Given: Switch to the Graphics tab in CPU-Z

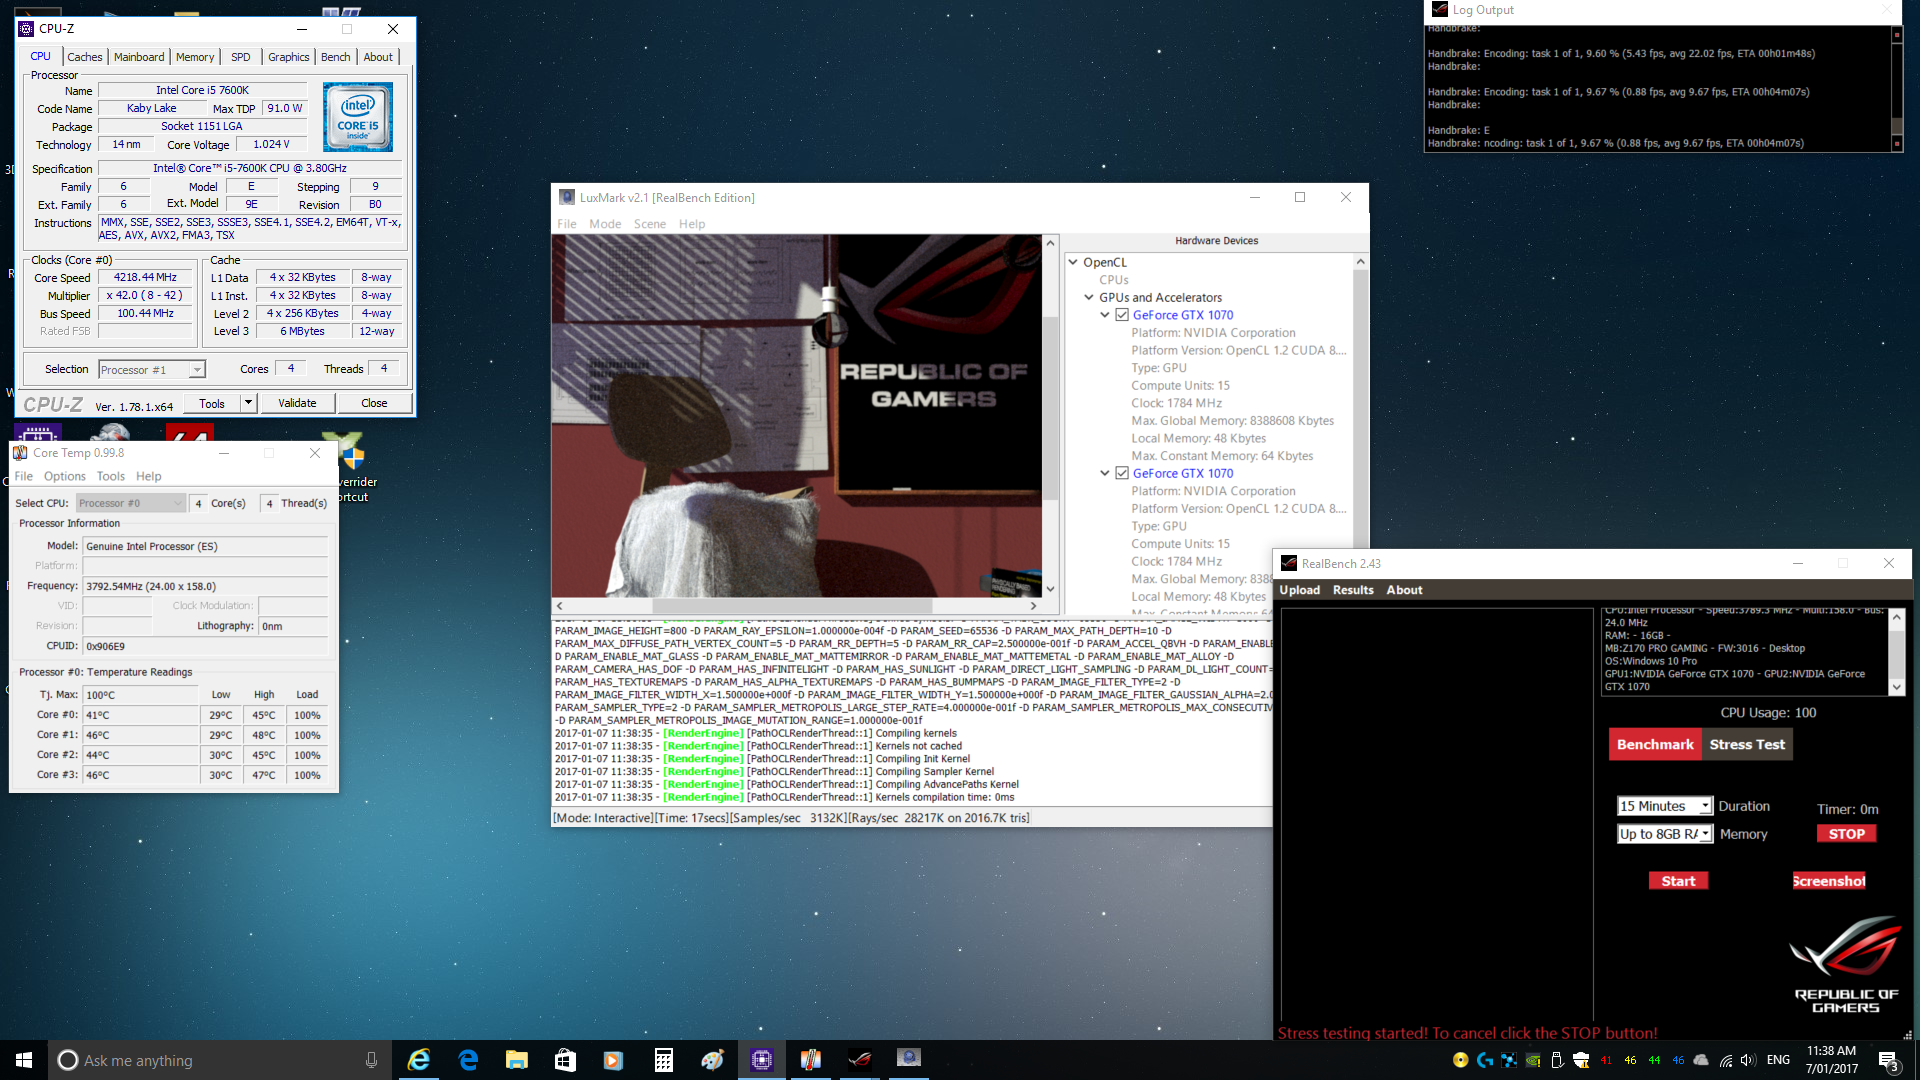Looking at the screenshot, I should click(289, 57).
